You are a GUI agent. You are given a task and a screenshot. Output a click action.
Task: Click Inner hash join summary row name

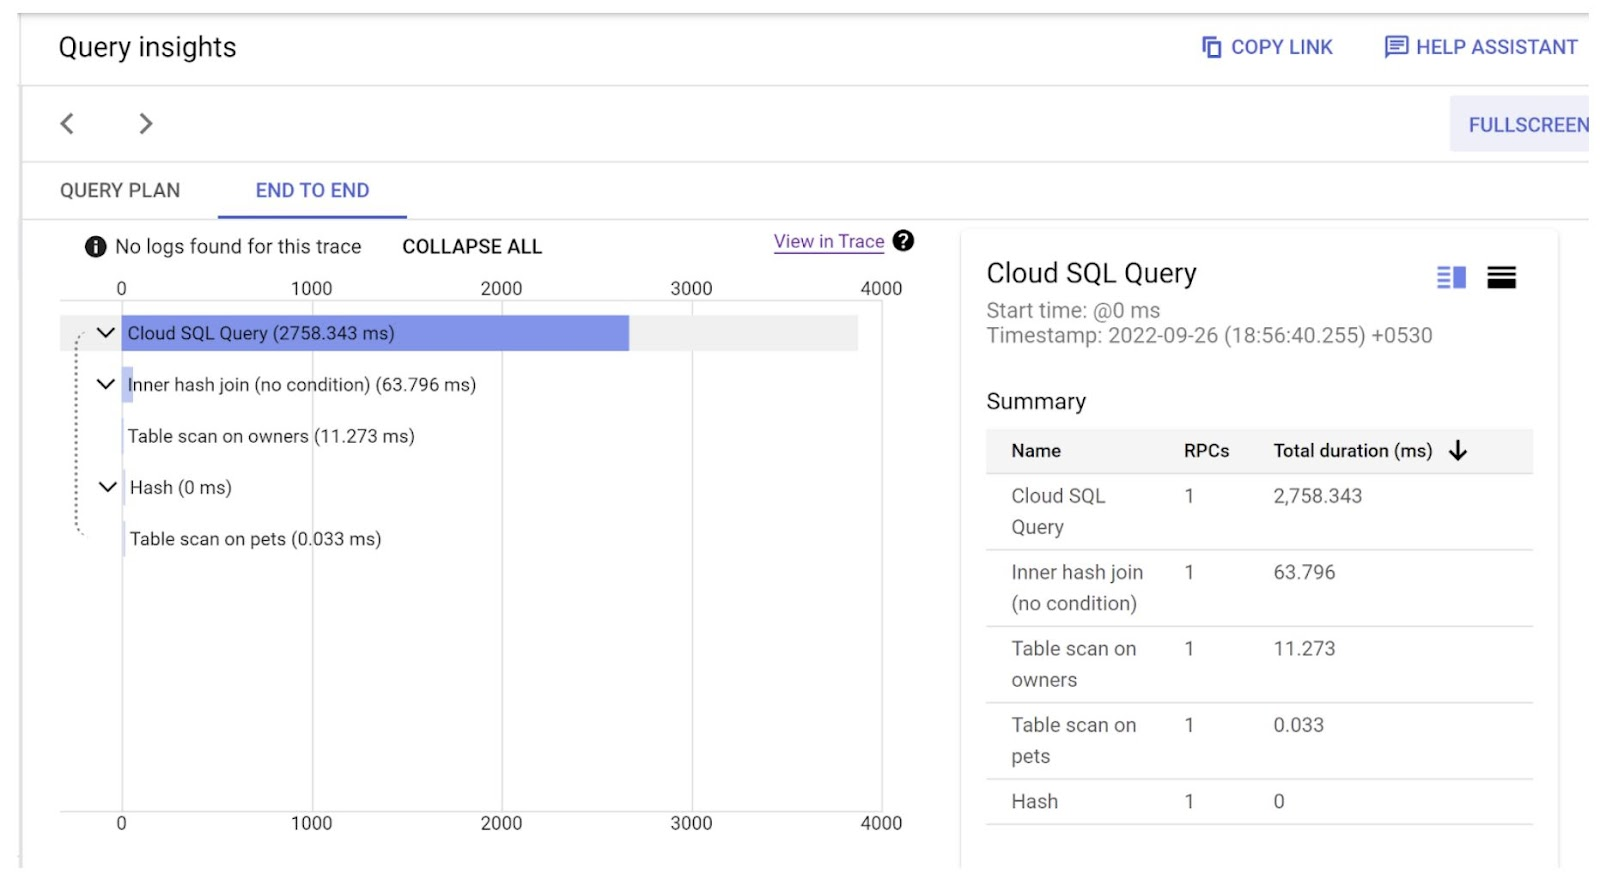tap(1077, 588)
